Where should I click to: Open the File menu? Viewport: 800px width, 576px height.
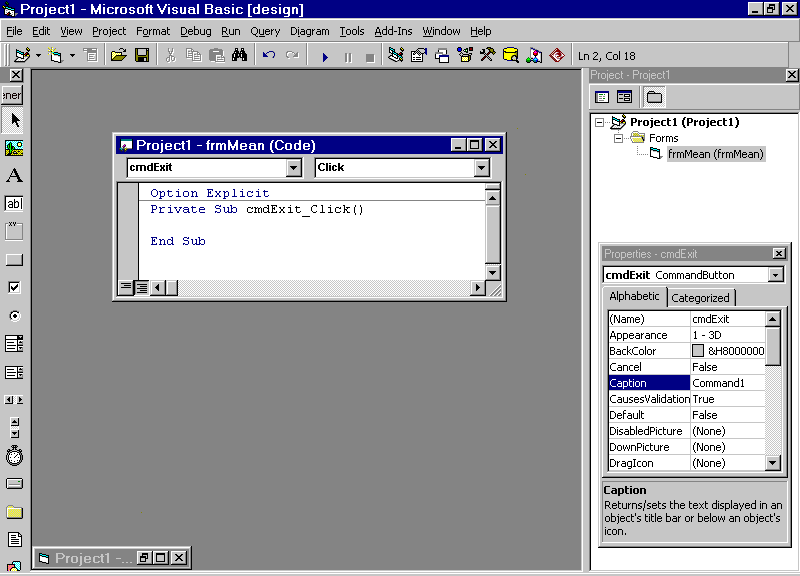[x=14, y=32]
